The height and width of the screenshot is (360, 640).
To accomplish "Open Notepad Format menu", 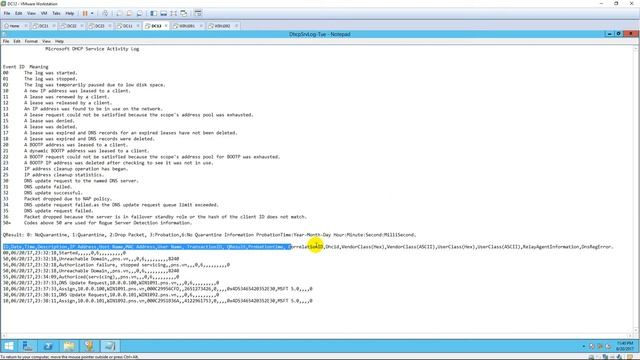I will click(x=31, y=41).
